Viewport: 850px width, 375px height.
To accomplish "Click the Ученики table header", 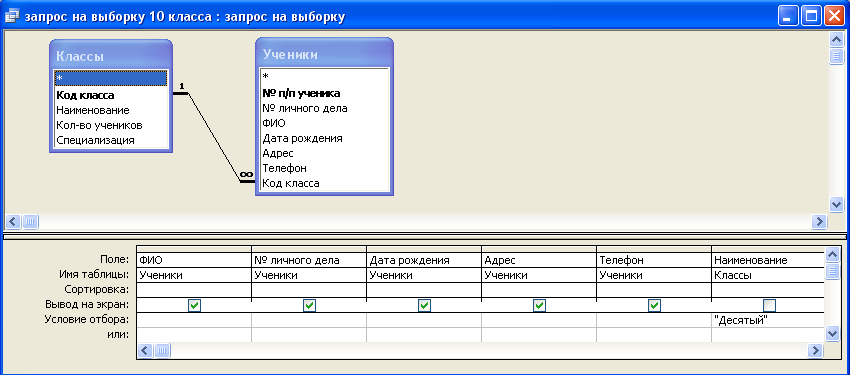I will click(324, 54).
